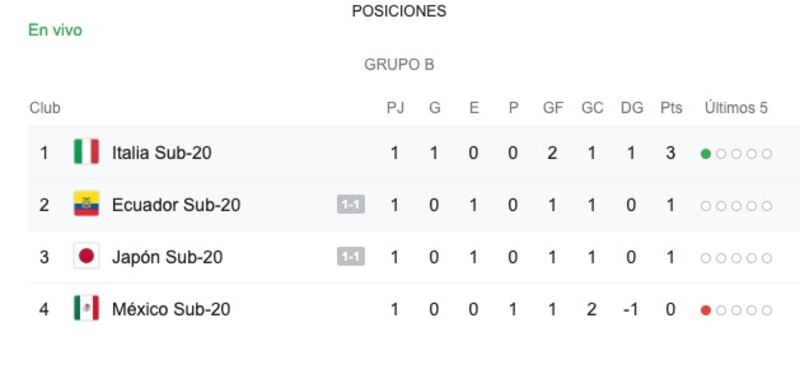Click Italy's green win dot
The image size is (800, 379).
pyautogui.click(x=706, y=154)
